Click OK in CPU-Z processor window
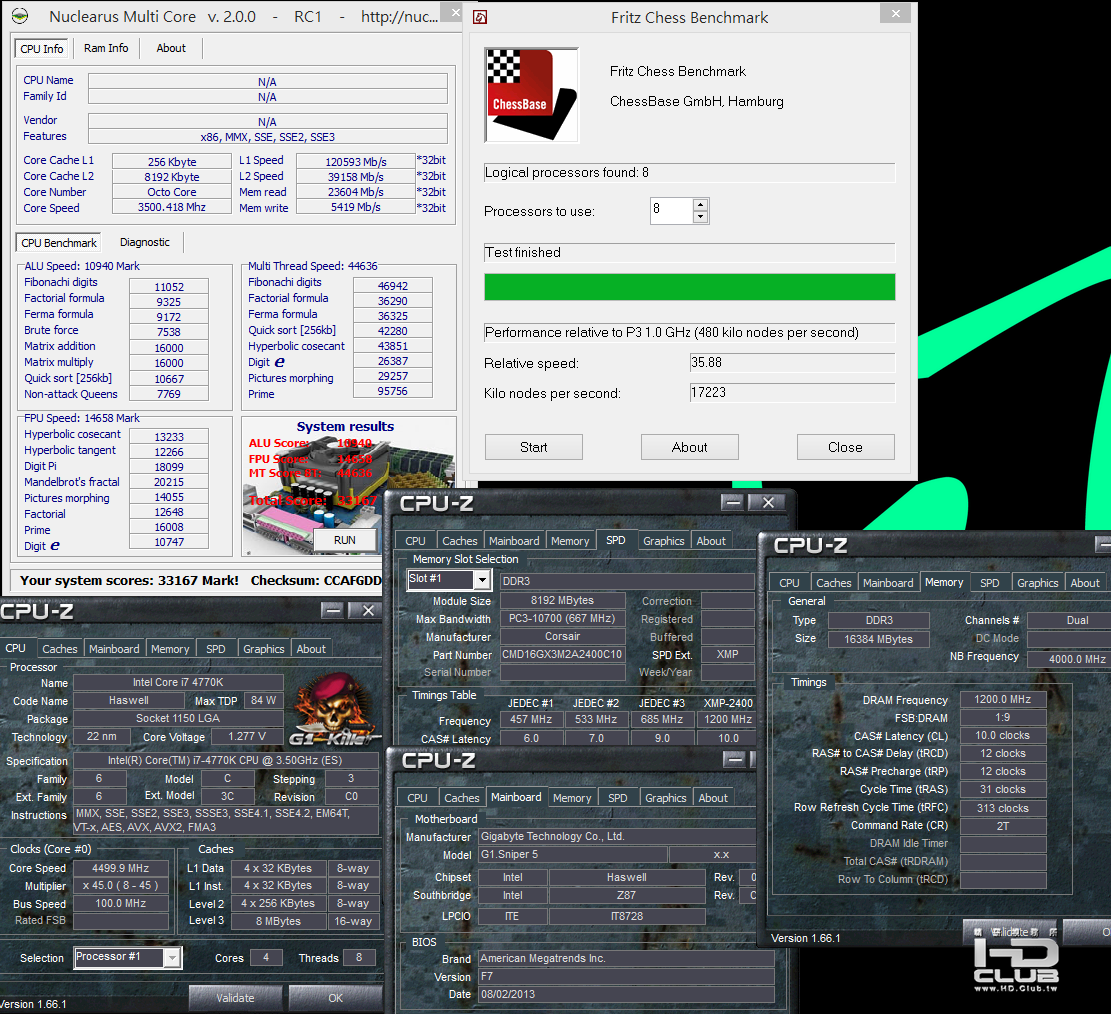This screenshot has width=1111, height=1014. pos(335,998)
